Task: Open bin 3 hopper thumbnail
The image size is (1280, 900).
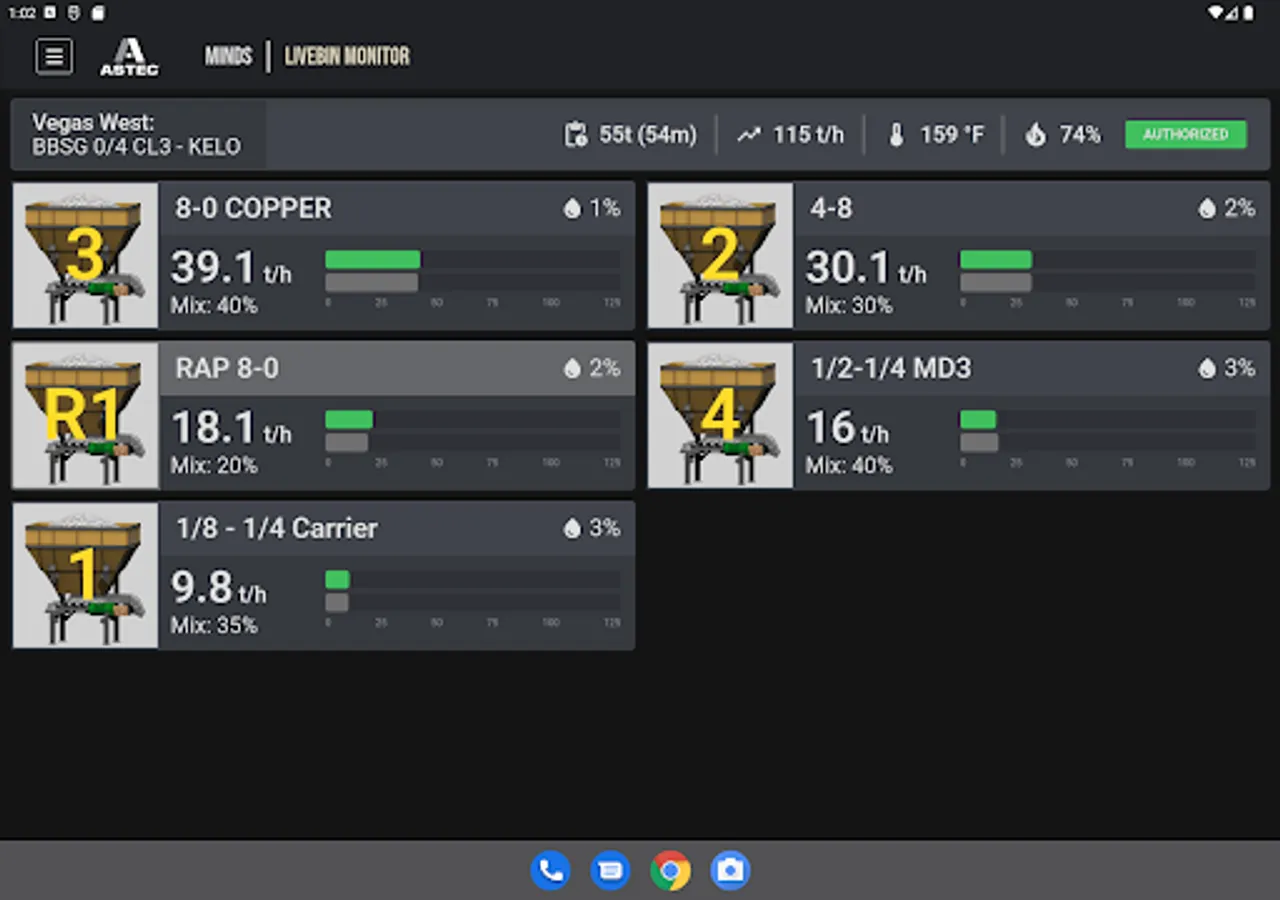Action: click(x=86, y=255)
